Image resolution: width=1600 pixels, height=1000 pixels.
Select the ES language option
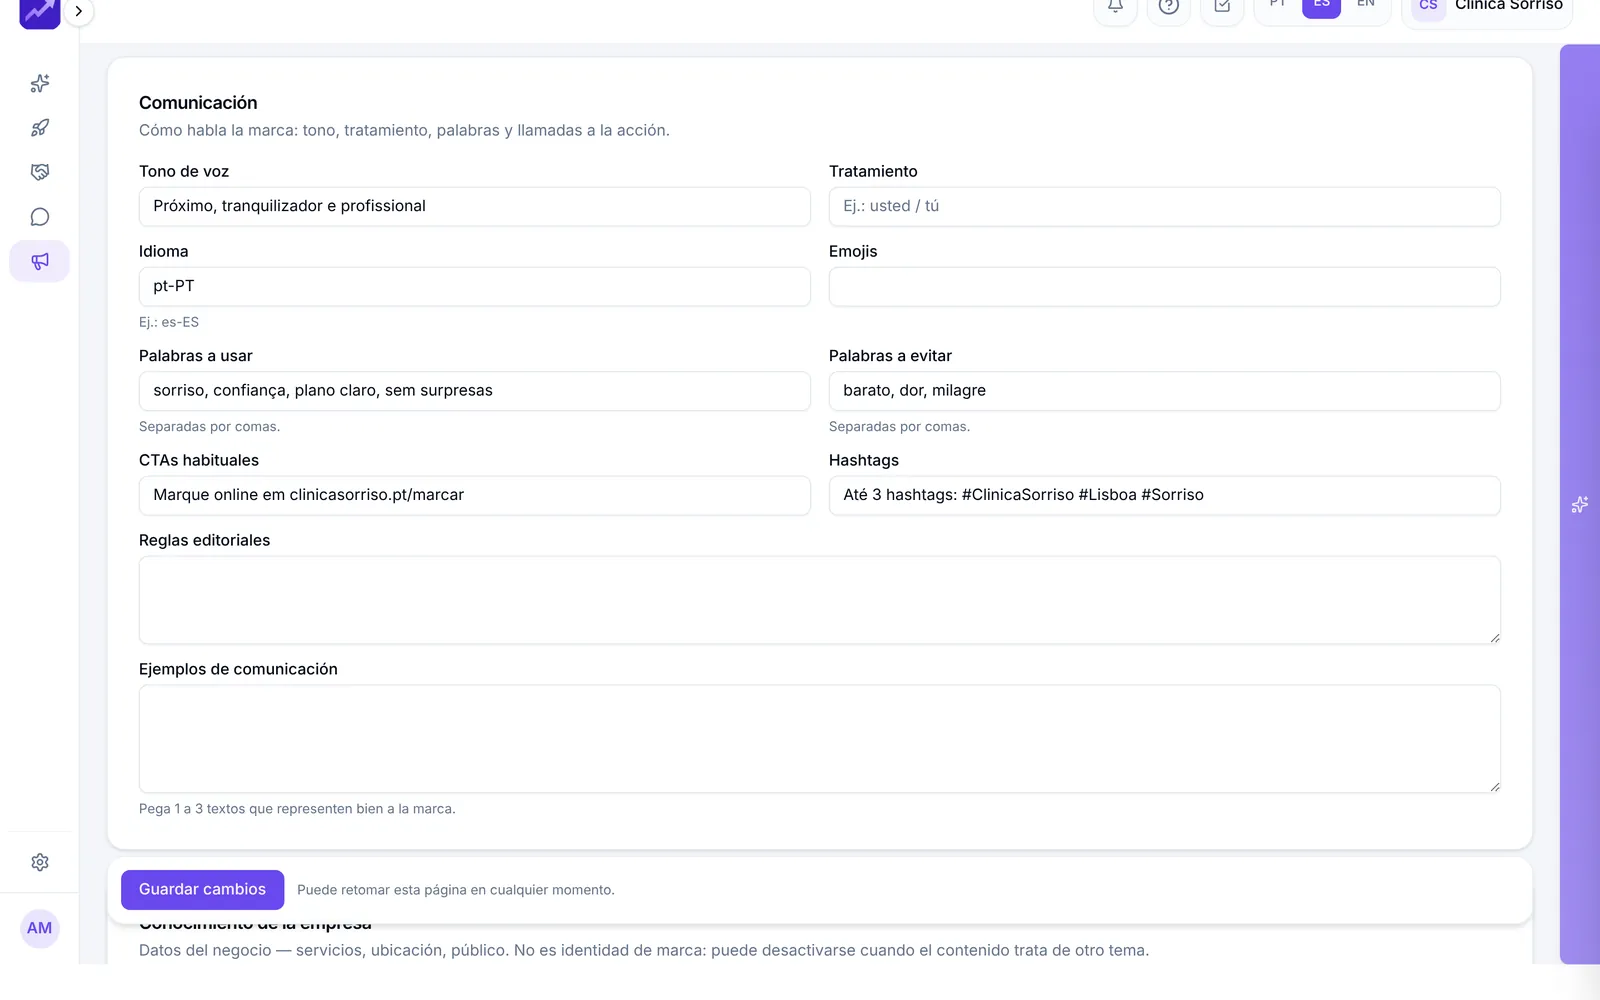(x=1321, y=6)
